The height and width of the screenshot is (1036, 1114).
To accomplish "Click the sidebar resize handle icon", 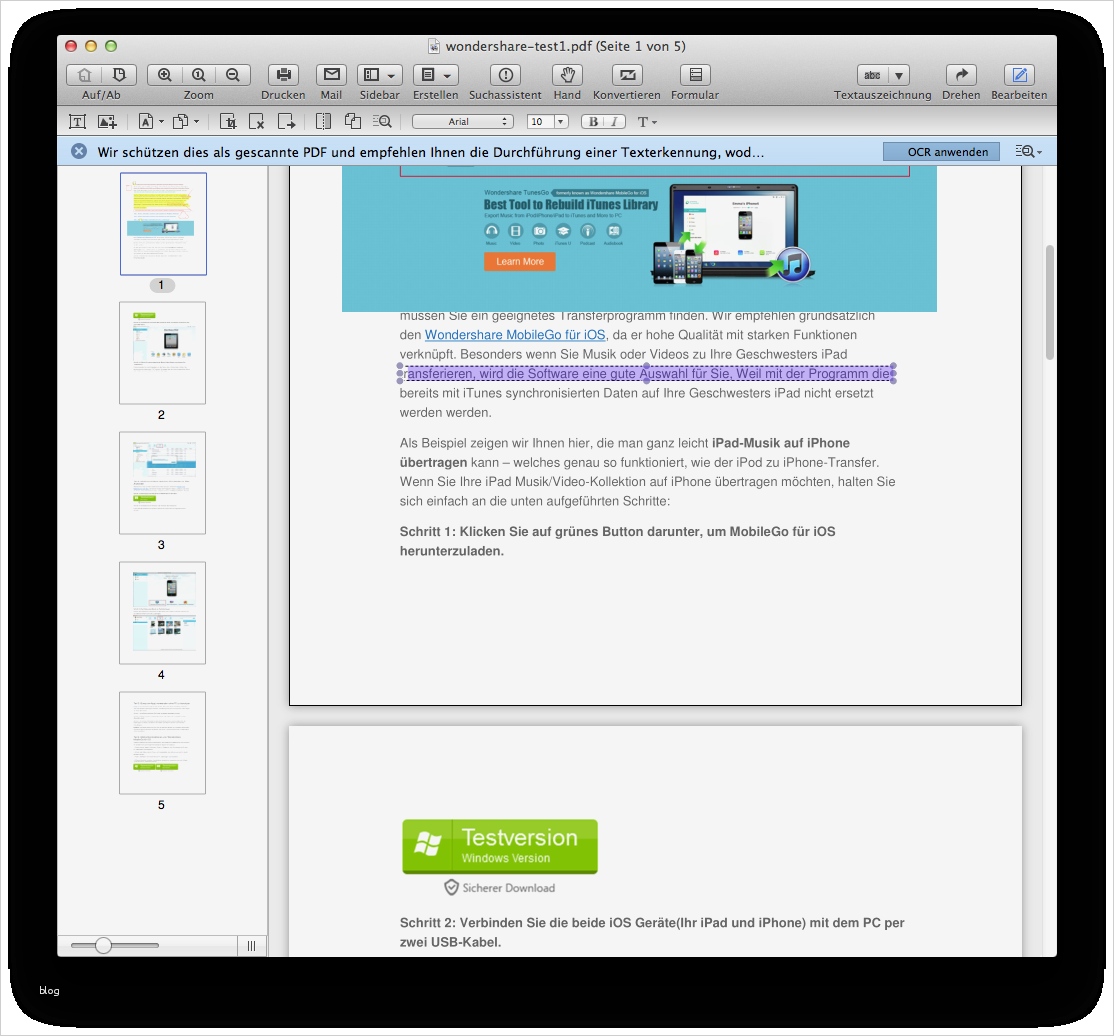I will [252, 946].
